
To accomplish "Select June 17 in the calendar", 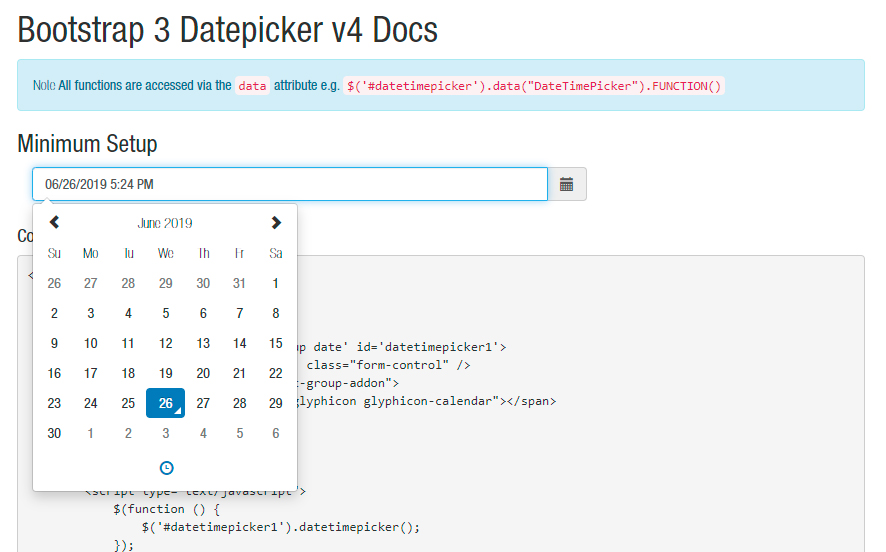I will (x=90, y=373).
